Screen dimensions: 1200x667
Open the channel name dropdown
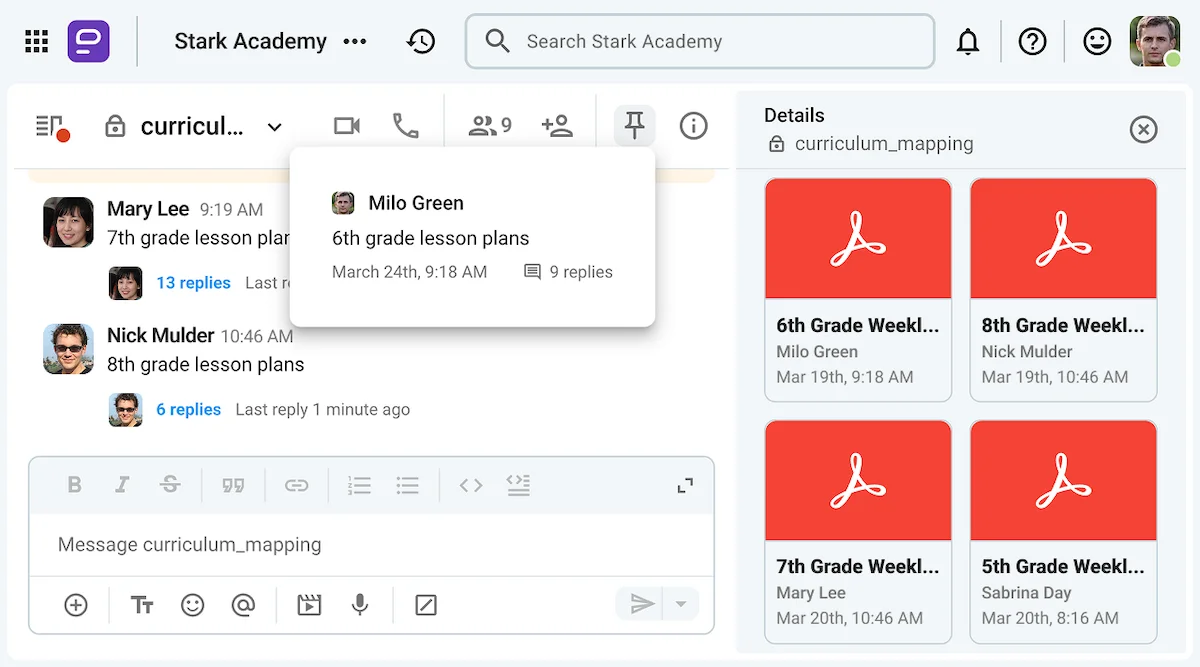point(274,127)
